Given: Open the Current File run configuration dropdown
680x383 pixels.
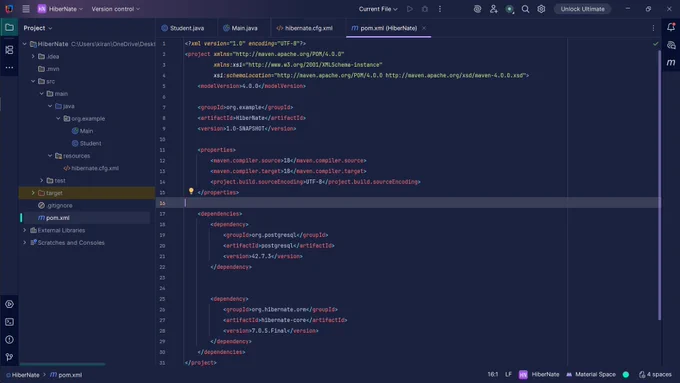Looking at the screenshot, I should pyautogui.click(x=378, y=9).
